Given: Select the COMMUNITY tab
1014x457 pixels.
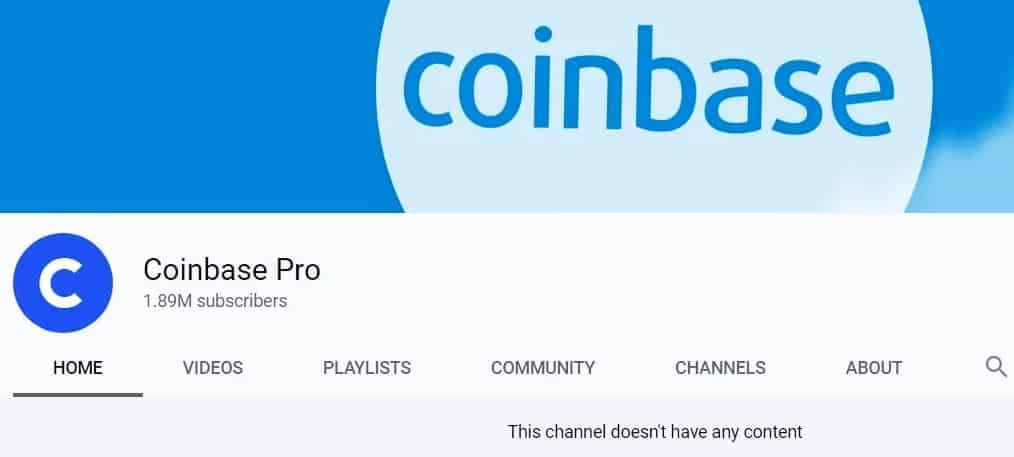Looking at the screenshot, I should click(x=543, y=368).
